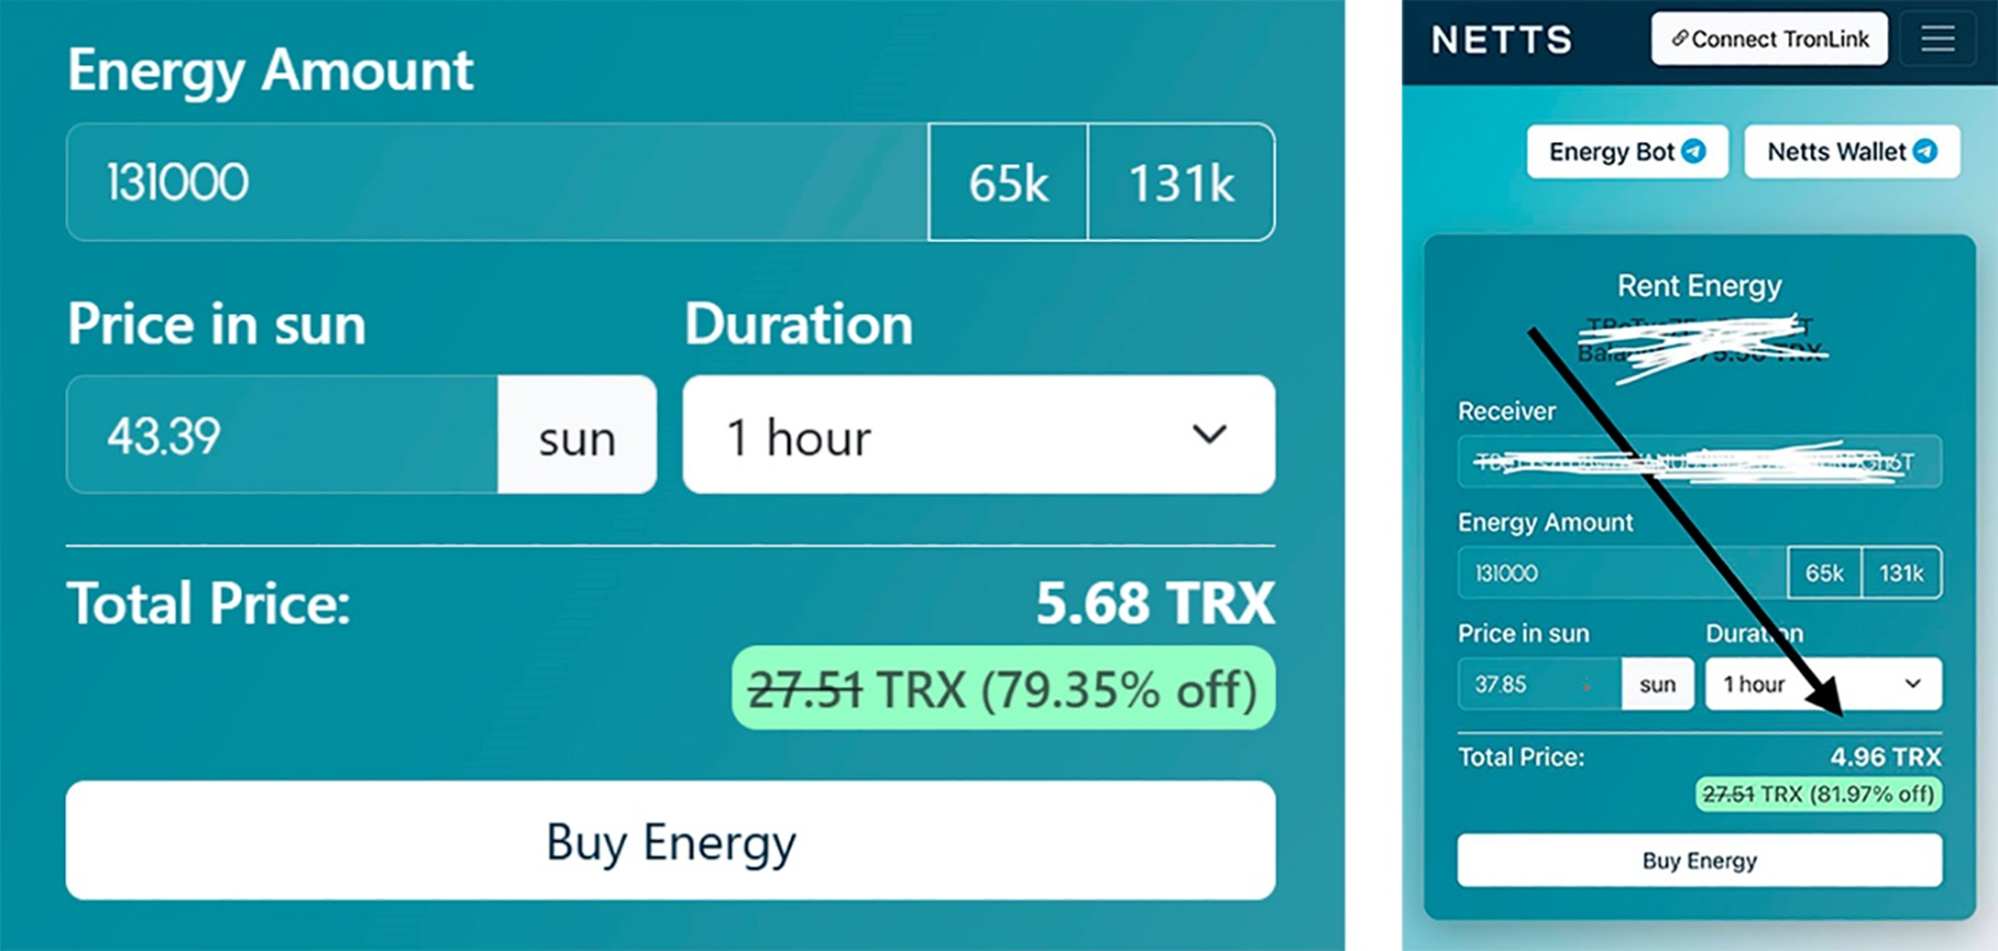
Task: Select the 65k preset in the enlarged form
Action: tap(1008, 183)
